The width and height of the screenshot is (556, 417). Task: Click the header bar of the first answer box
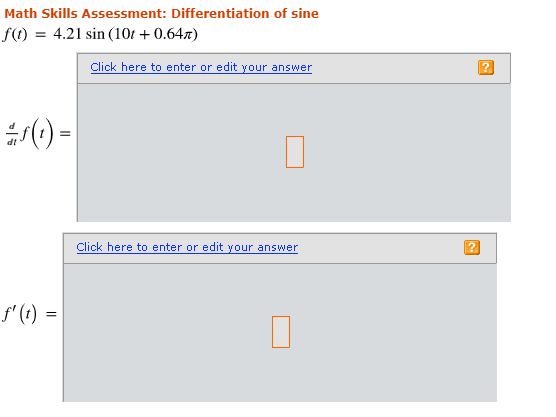click(294, 68)
